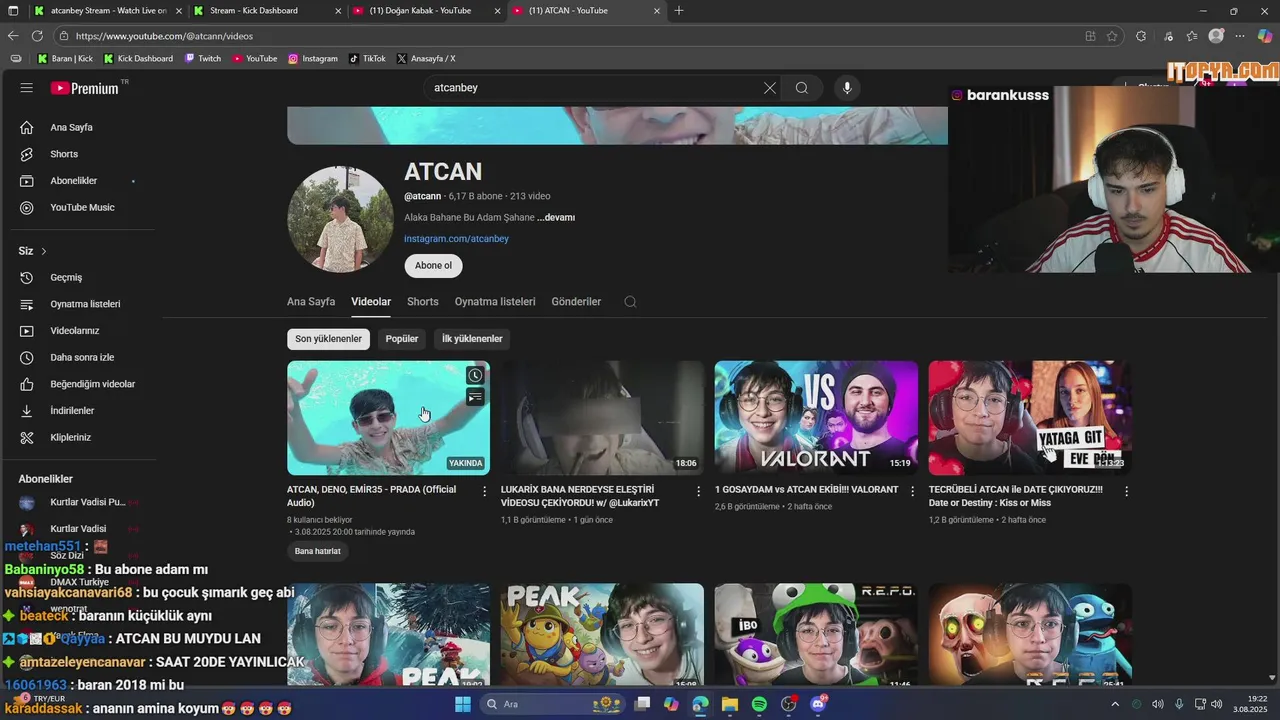1280x720 pixels.
Task: Open Edge Copilot sidebar icon
Action: tap(1265, 36)
